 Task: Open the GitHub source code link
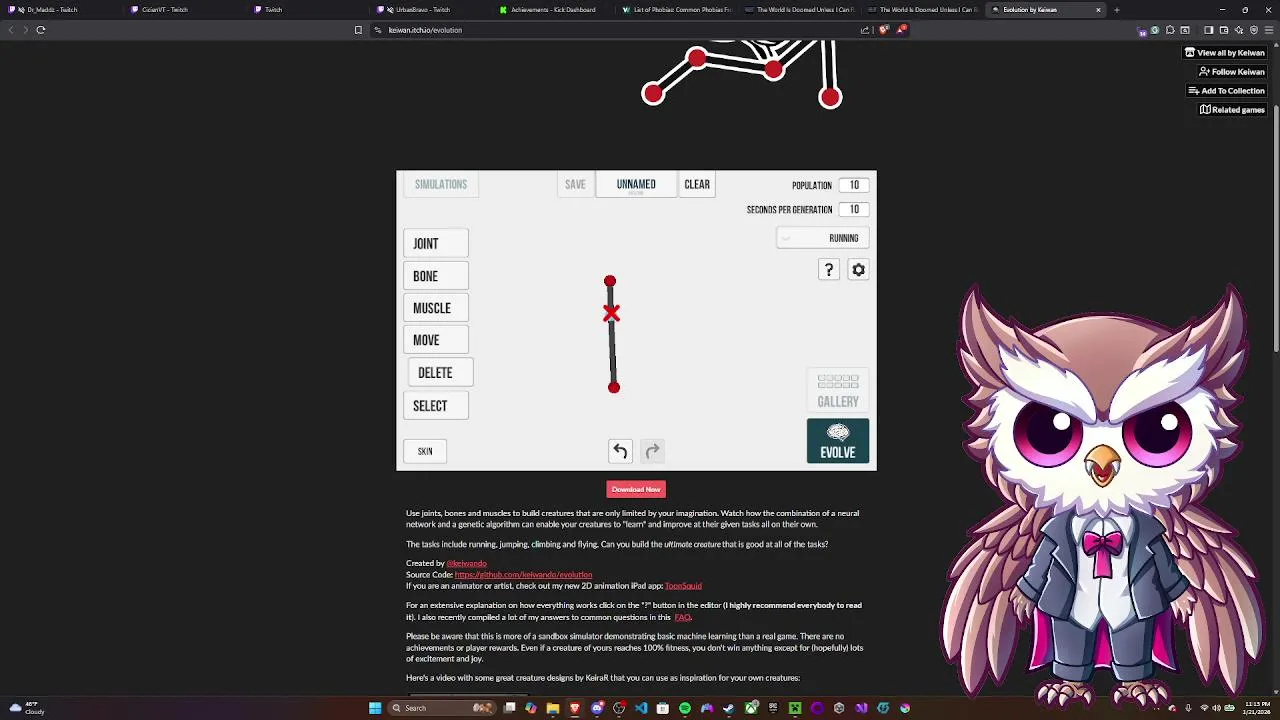tap(523, 575)
